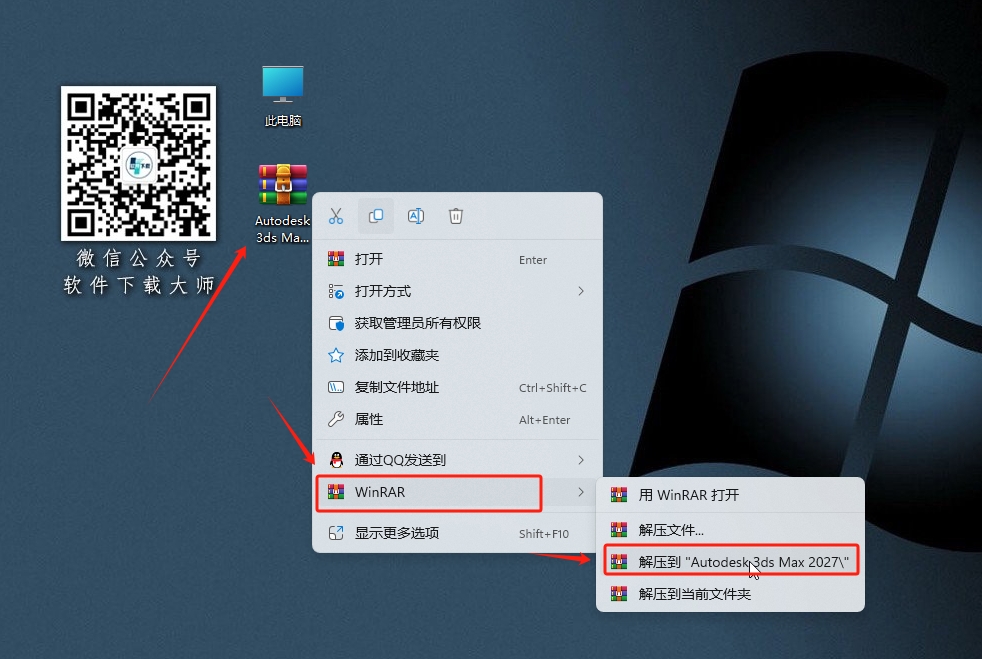The width and height of the screenshot is (982, 659).
Task: Click 显示更多选项 at menu bottom
Action: pos(398,533)
